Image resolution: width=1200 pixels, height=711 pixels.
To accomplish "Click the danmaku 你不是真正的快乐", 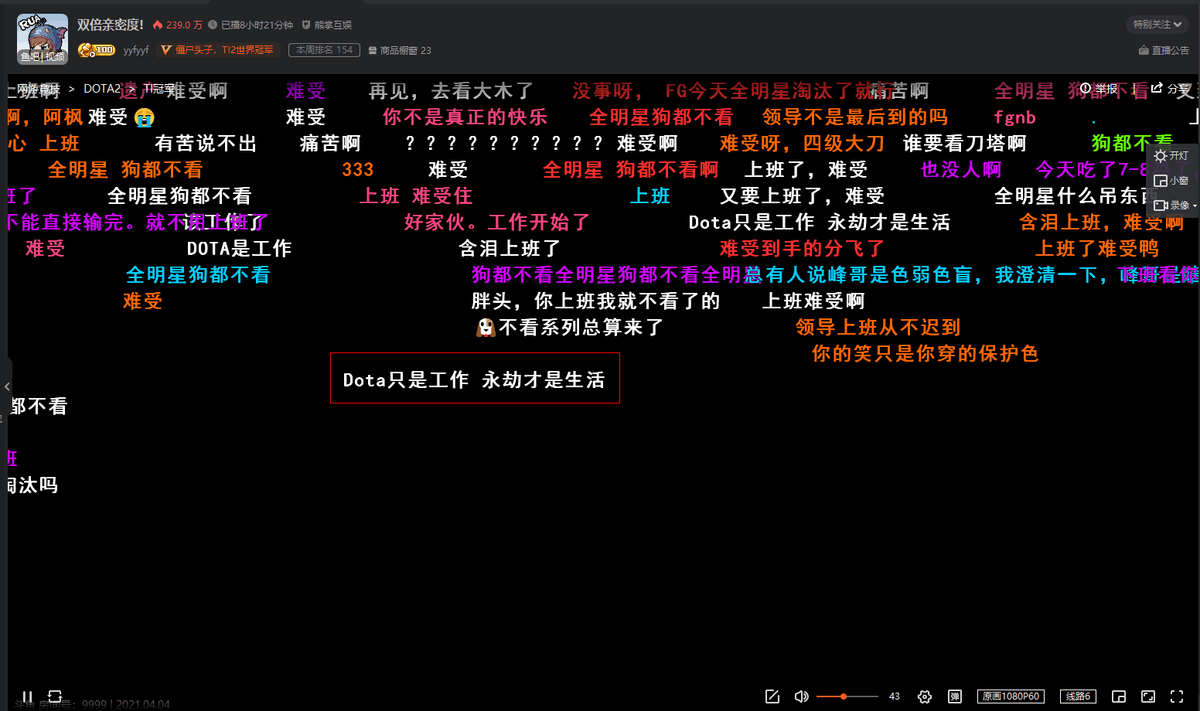I will point(465,117).
